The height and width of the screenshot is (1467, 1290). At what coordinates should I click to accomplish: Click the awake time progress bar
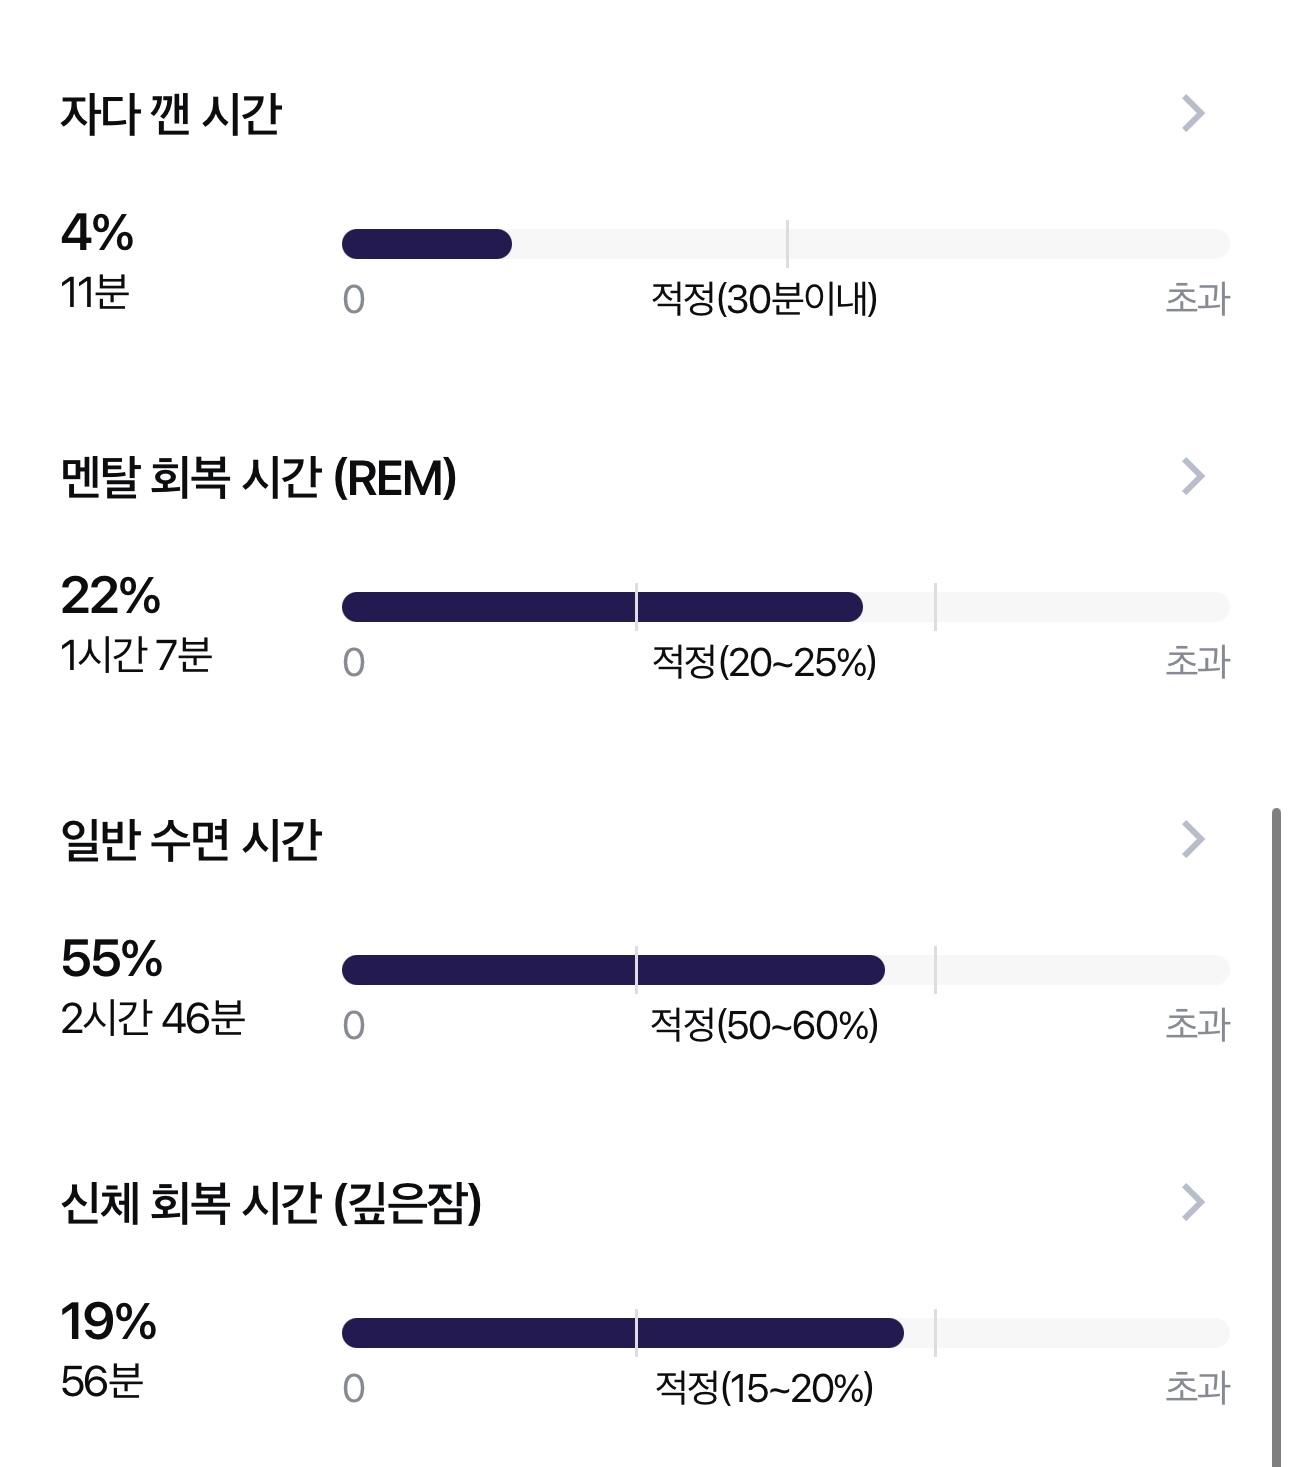[x=785, y=244]
